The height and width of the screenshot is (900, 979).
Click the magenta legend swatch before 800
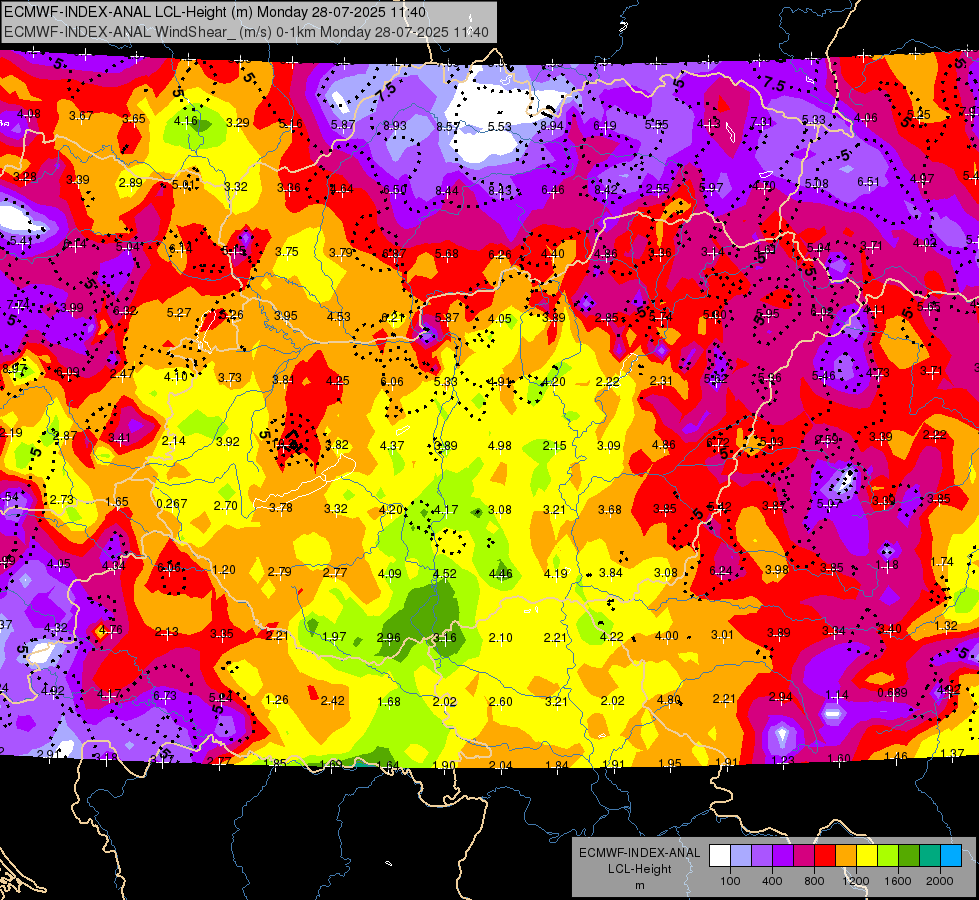[804, 856]
